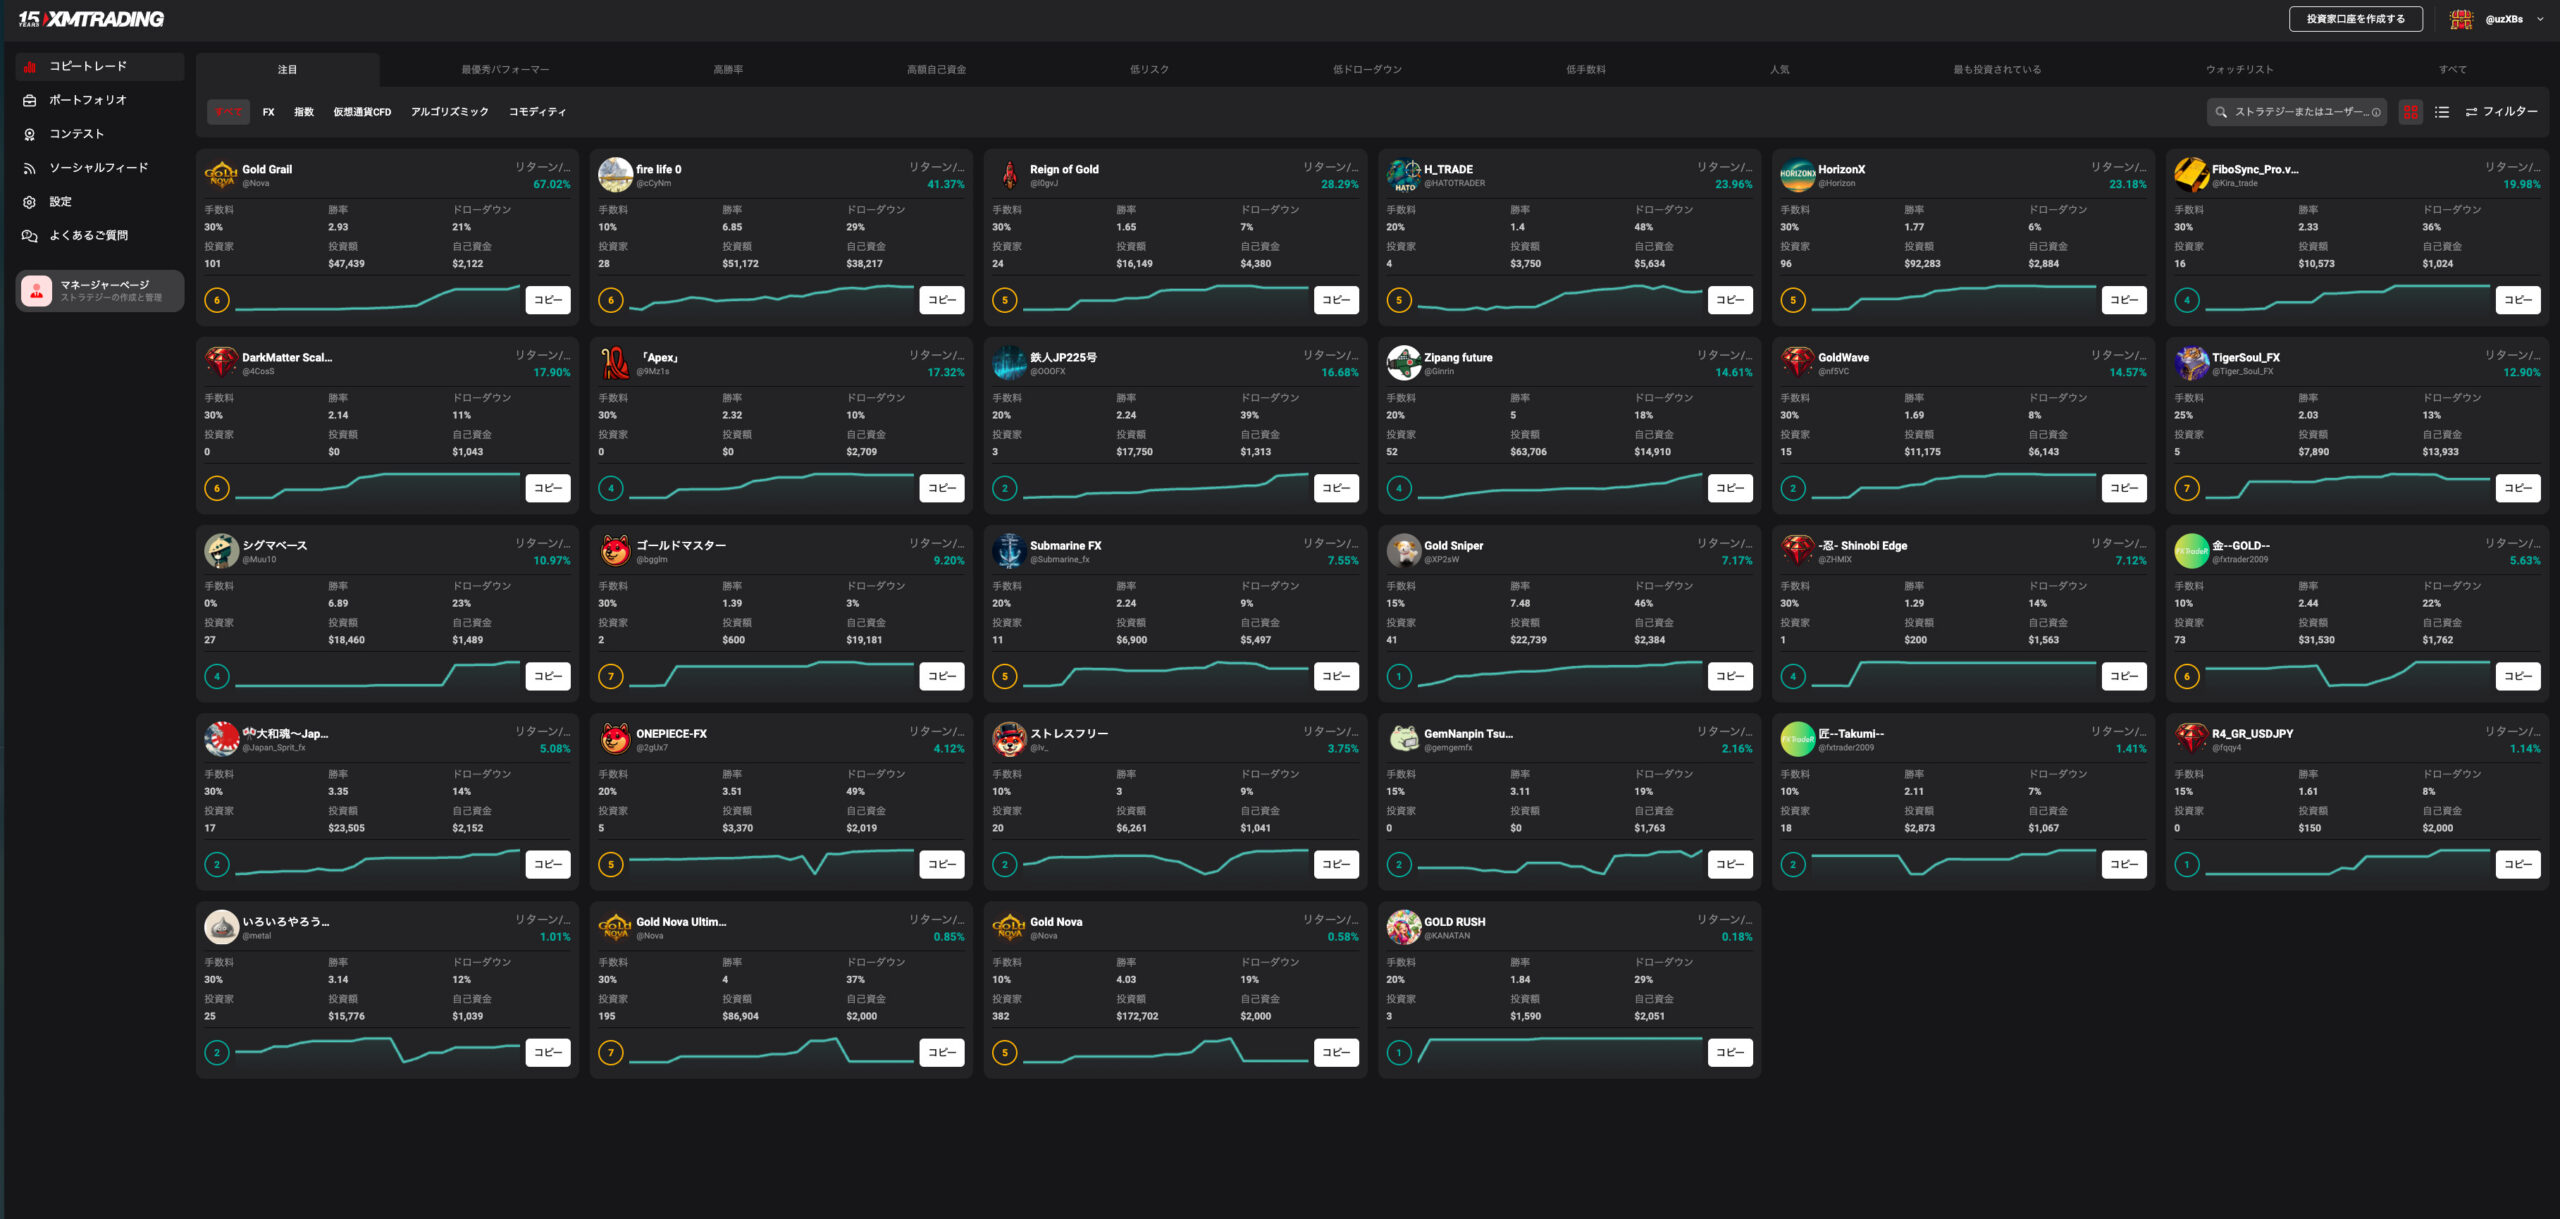This screenshot has height=1219, width=2560.
Task: Switch to ウォッチリスト tab
Action: (2239, 70)
